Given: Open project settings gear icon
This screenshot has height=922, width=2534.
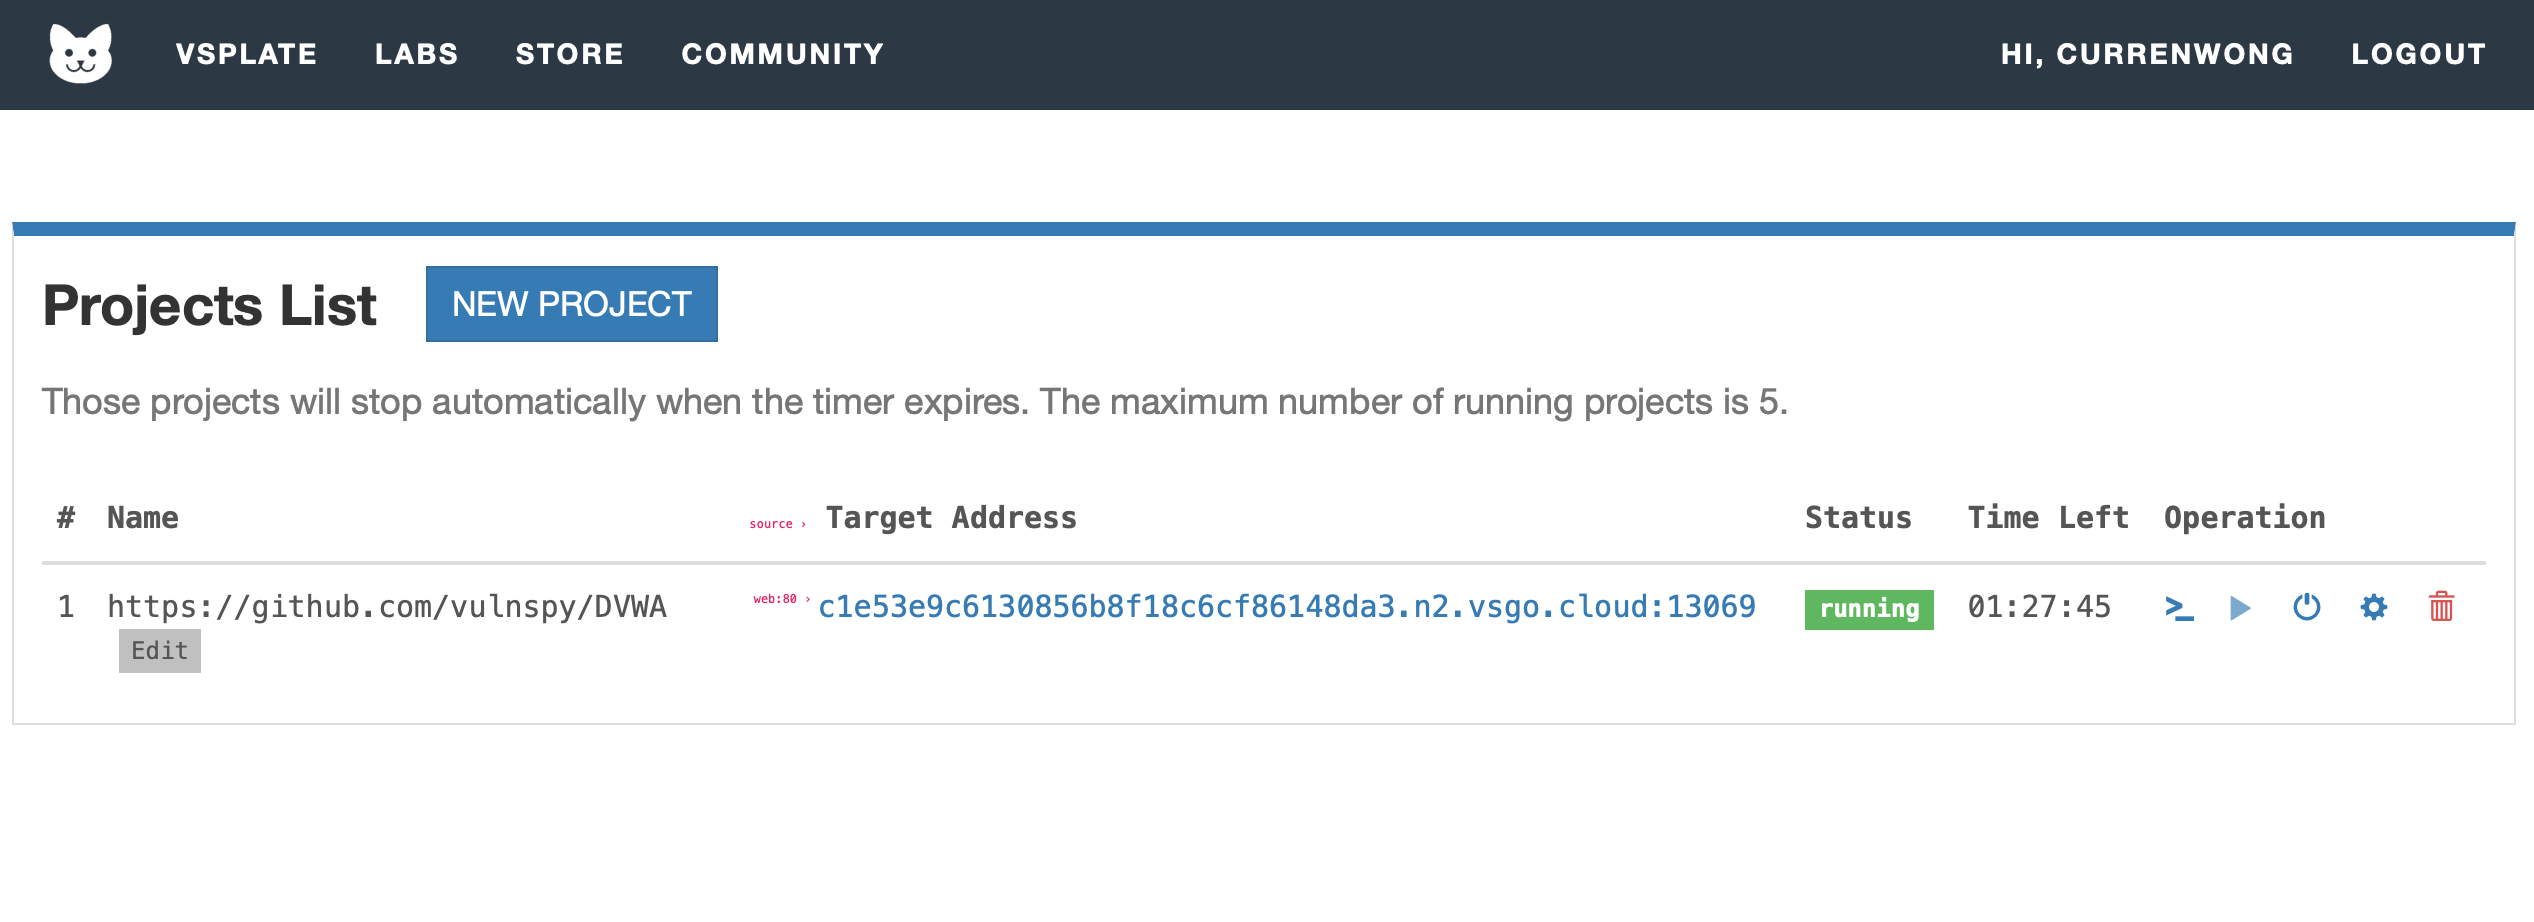Looking at the screenshot, I should pos(2374,607).
